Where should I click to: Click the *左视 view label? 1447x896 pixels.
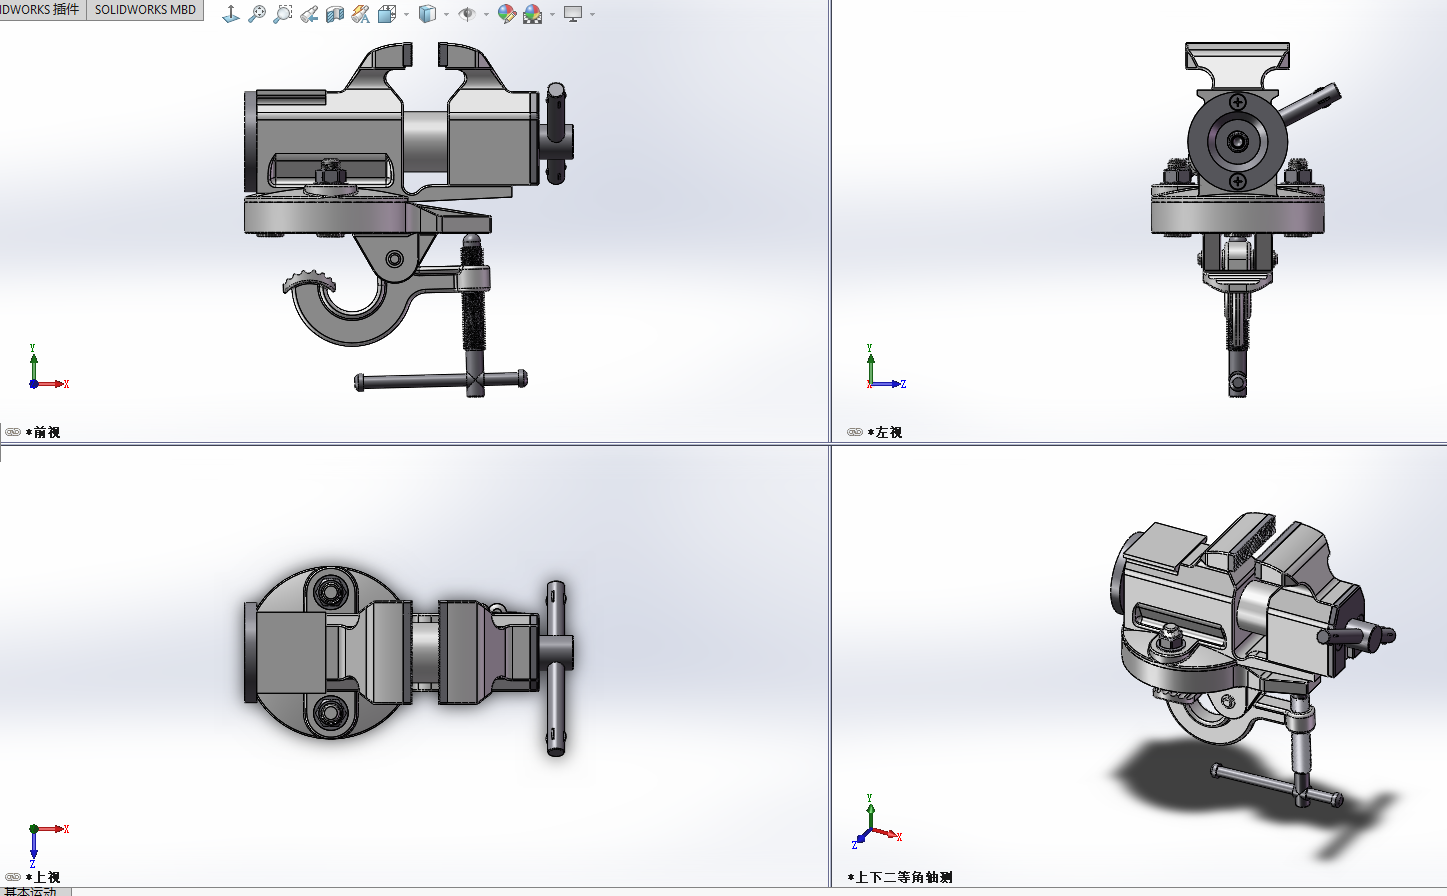tap(885, 432)
